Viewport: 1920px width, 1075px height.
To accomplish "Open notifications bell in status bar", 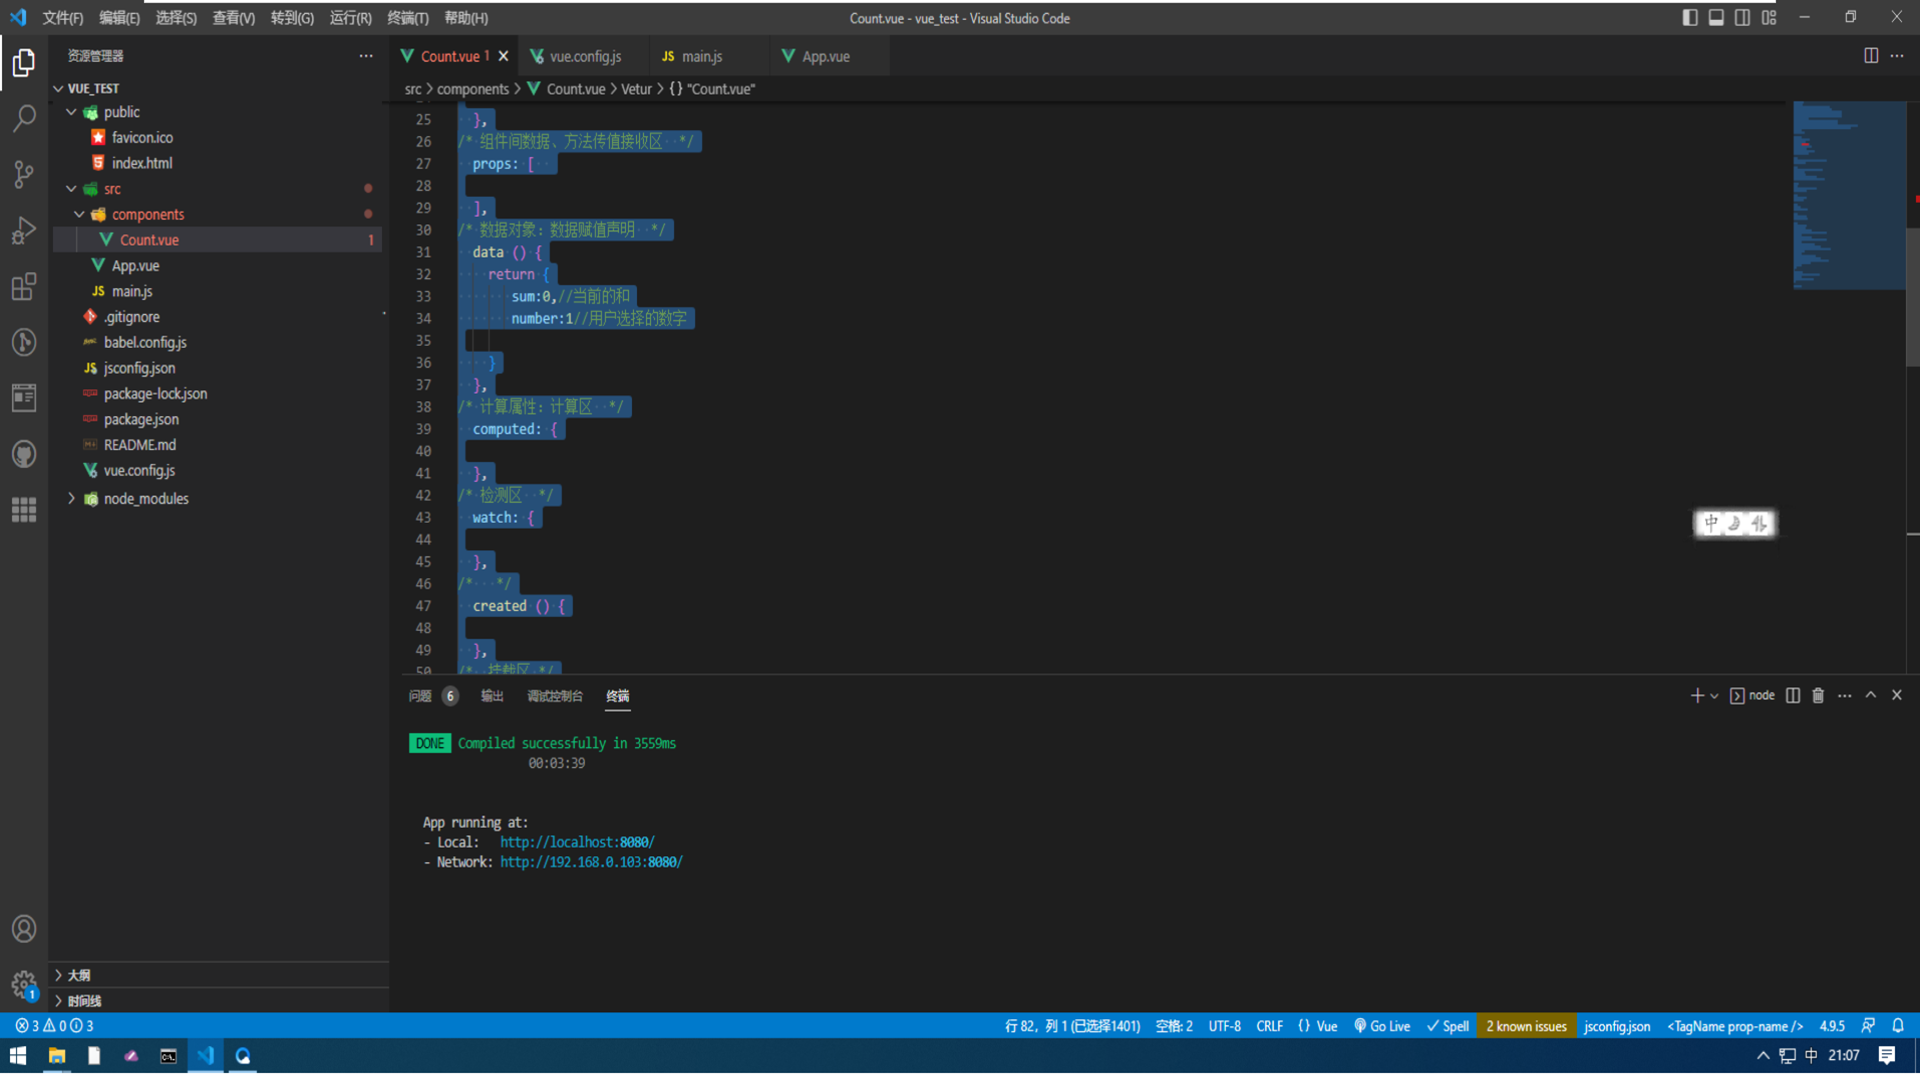I will tap(1898, 1026).
